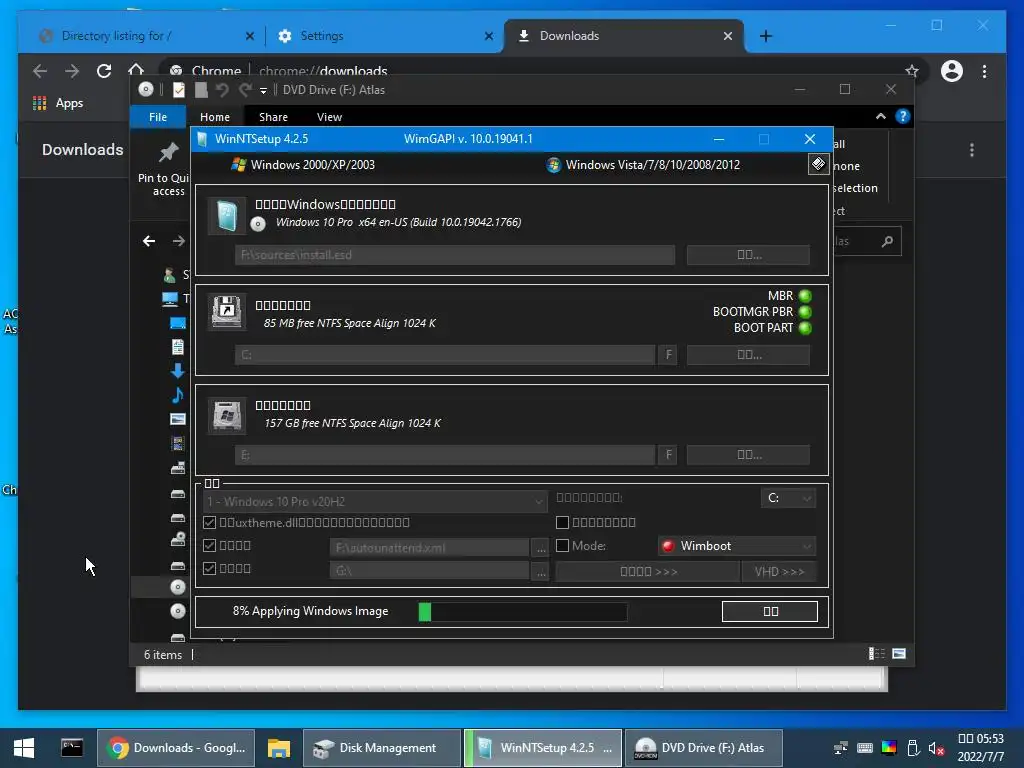
Task: Select the Windows Vista/7/8/10/2008/2012 tab
Action: (643, 165)
